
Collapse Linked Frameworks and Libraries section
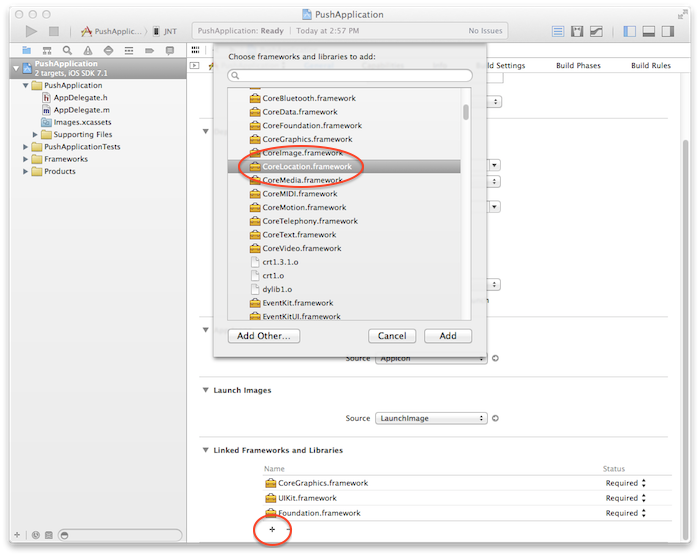205,450
